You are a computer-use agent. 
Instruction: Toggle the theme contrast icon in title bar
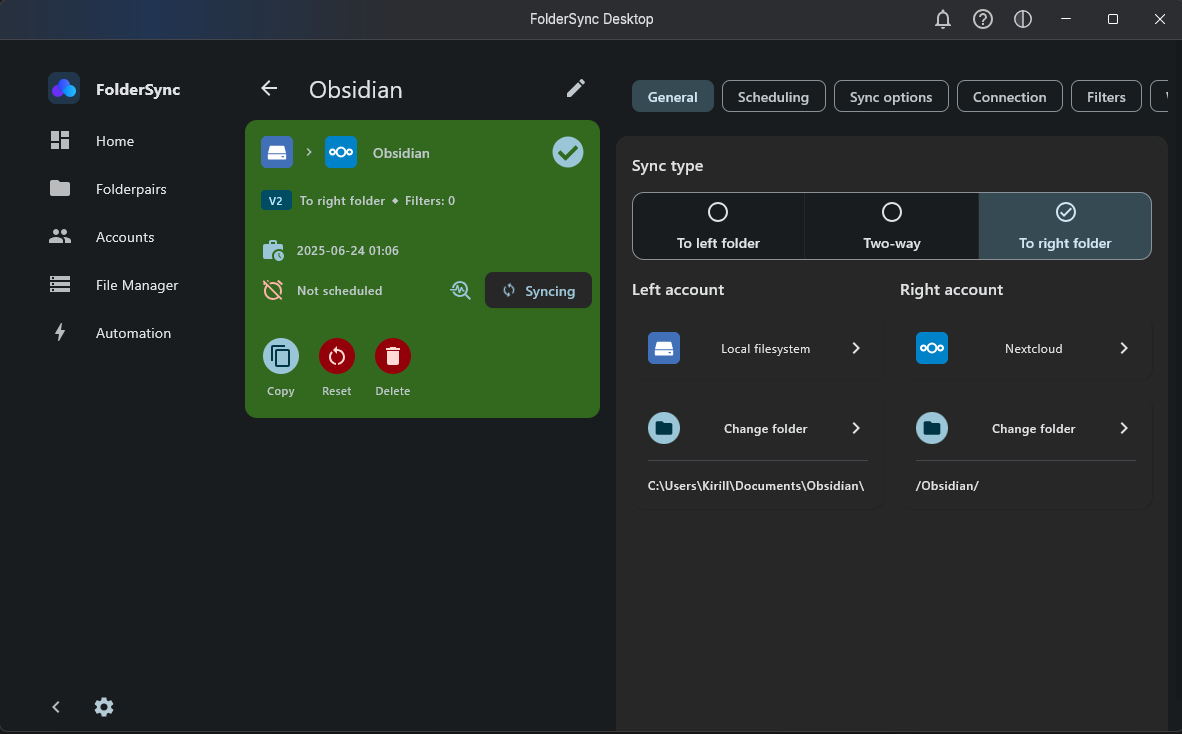[x=1022, y=20]
